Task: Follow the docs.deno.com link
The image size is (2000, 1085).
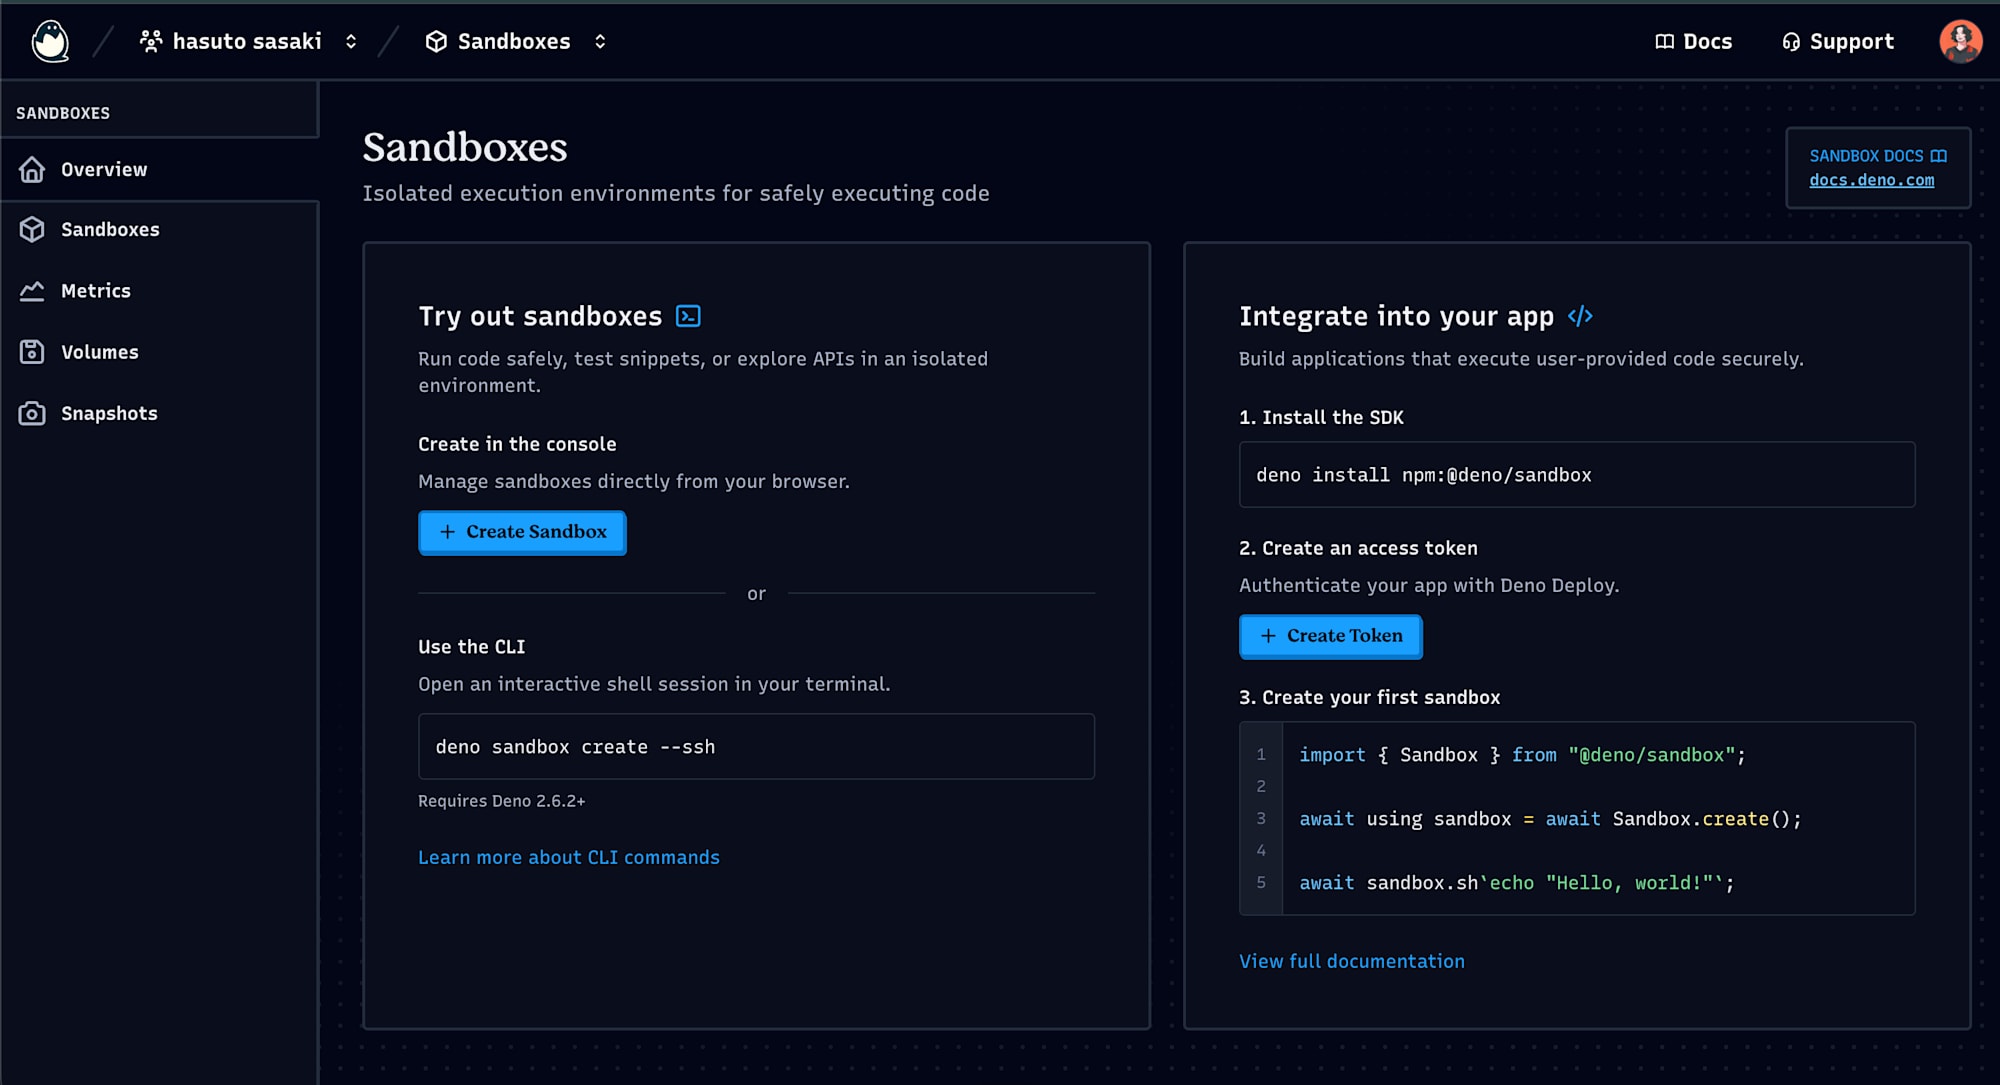Action: [x=1871, y=180]
